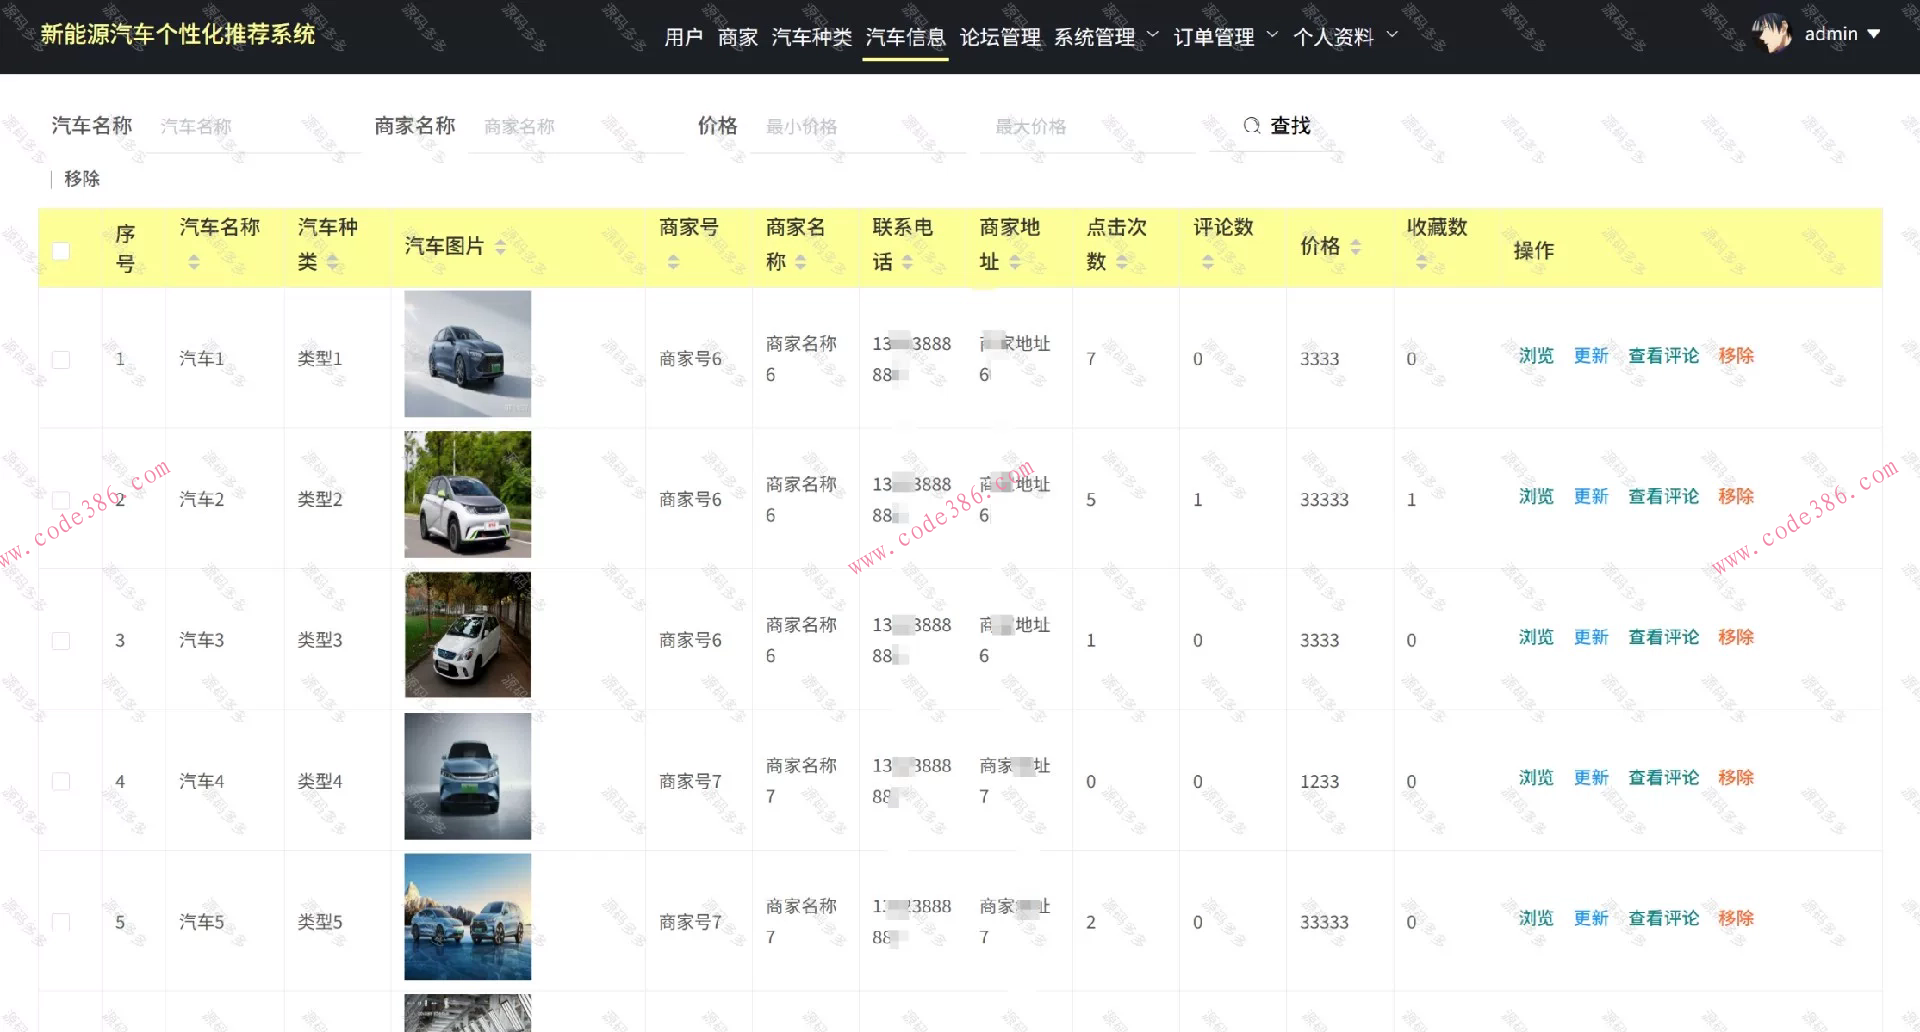This screenshot has height=1032, width=1920.
Task: Open the 个人资料 dropdown menu
Action: tap(1335, 37)
